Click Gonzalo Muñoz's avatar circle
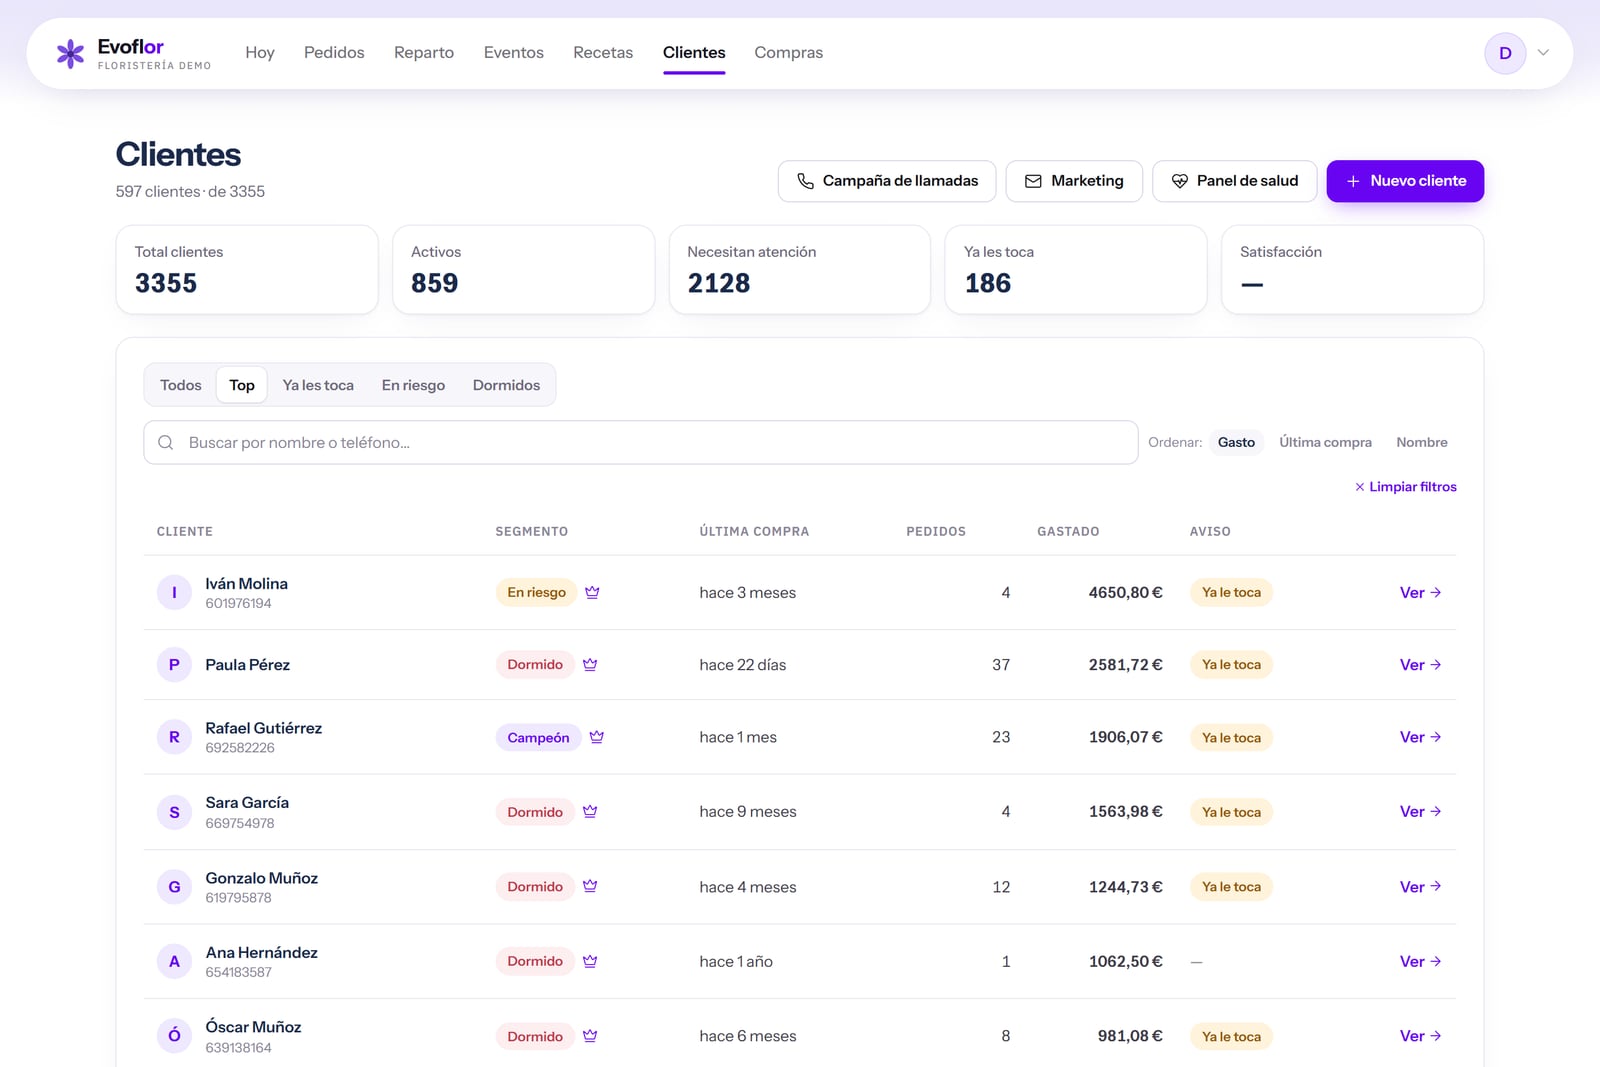The width and height of the screenshot is (1600, 1067). point(174,886)
